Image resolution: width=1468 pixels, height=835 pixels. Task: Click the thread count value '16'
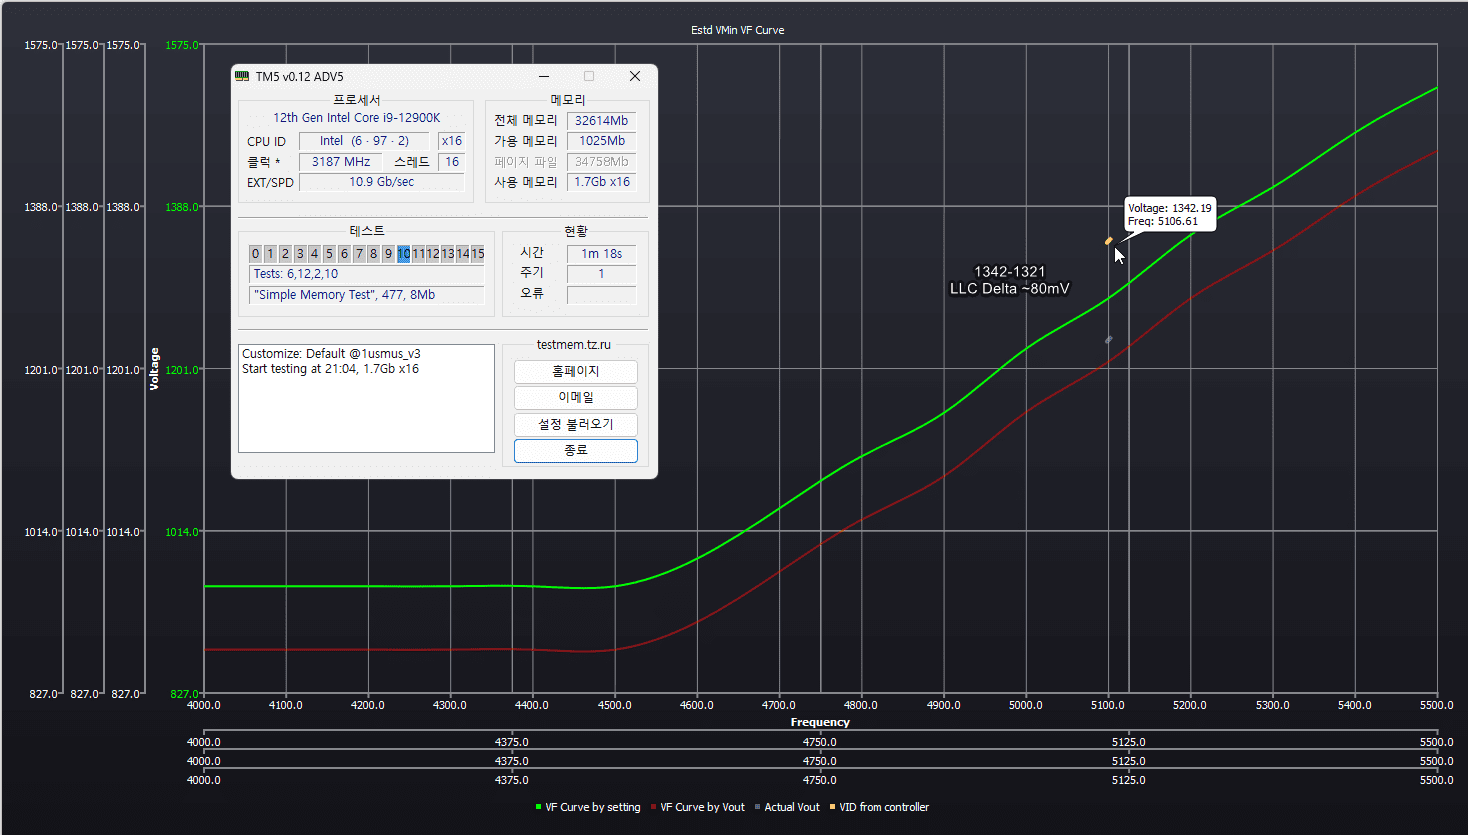pos(452,162)
